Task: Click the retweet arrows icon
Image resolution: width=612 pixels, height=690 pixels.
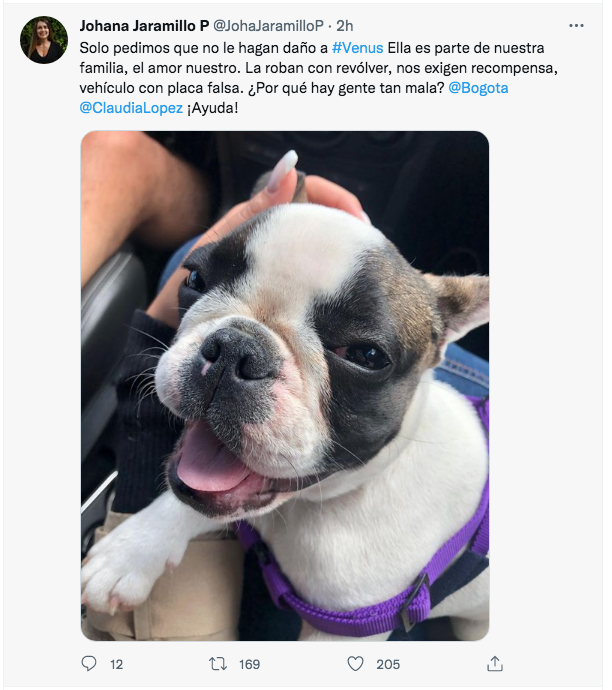Action: click(218, 664)
